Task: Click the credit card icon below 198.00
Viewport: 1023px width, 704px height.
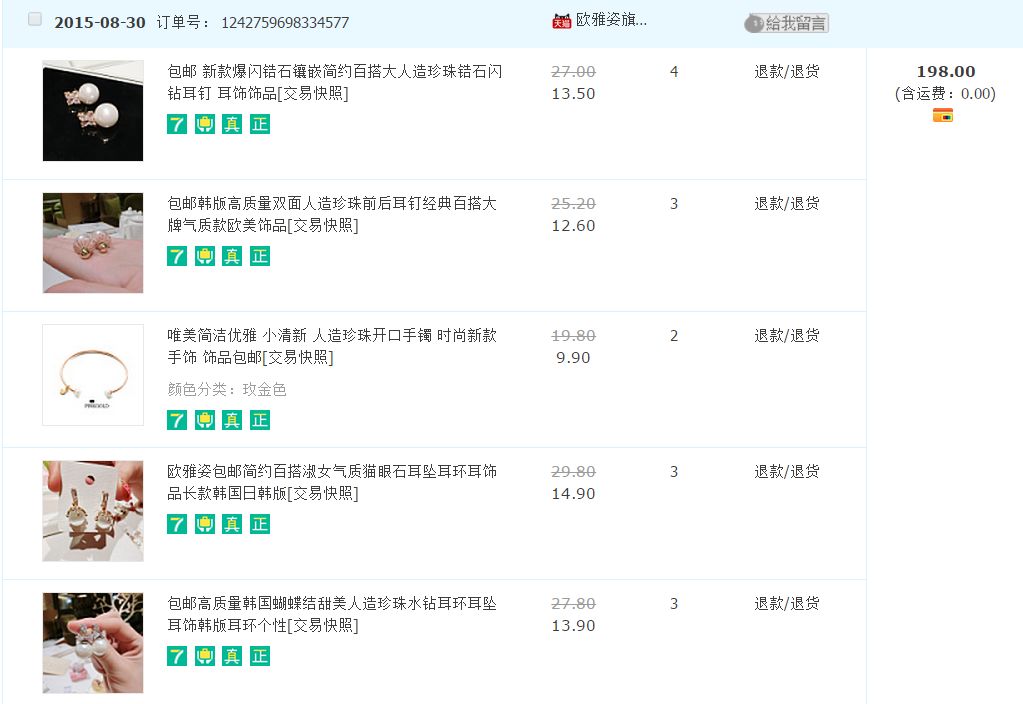Action: point(942,115)
